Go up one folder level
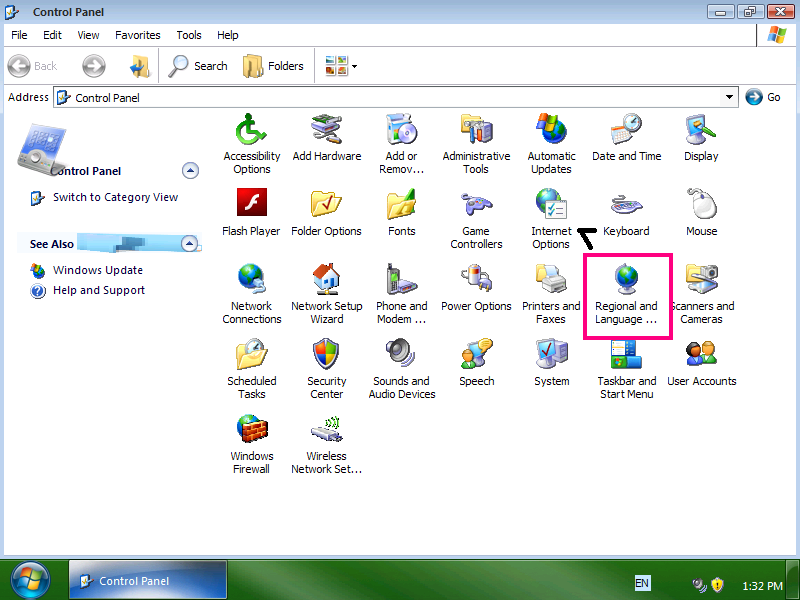The height and width of the screenshot is (600, 800). point(139,66)
